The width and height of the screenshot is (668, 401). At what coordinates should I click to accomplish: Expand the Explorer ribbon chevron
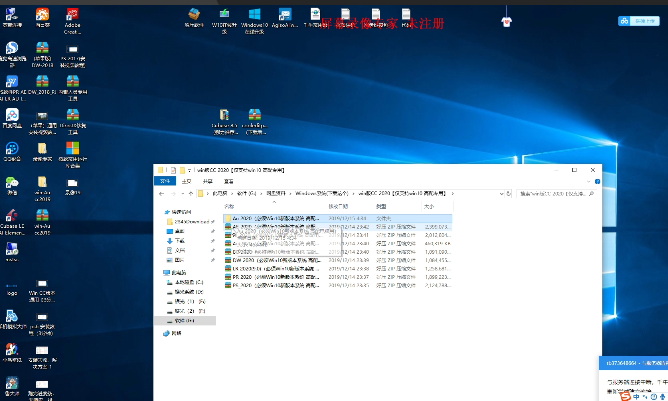(x=588, y=182)
